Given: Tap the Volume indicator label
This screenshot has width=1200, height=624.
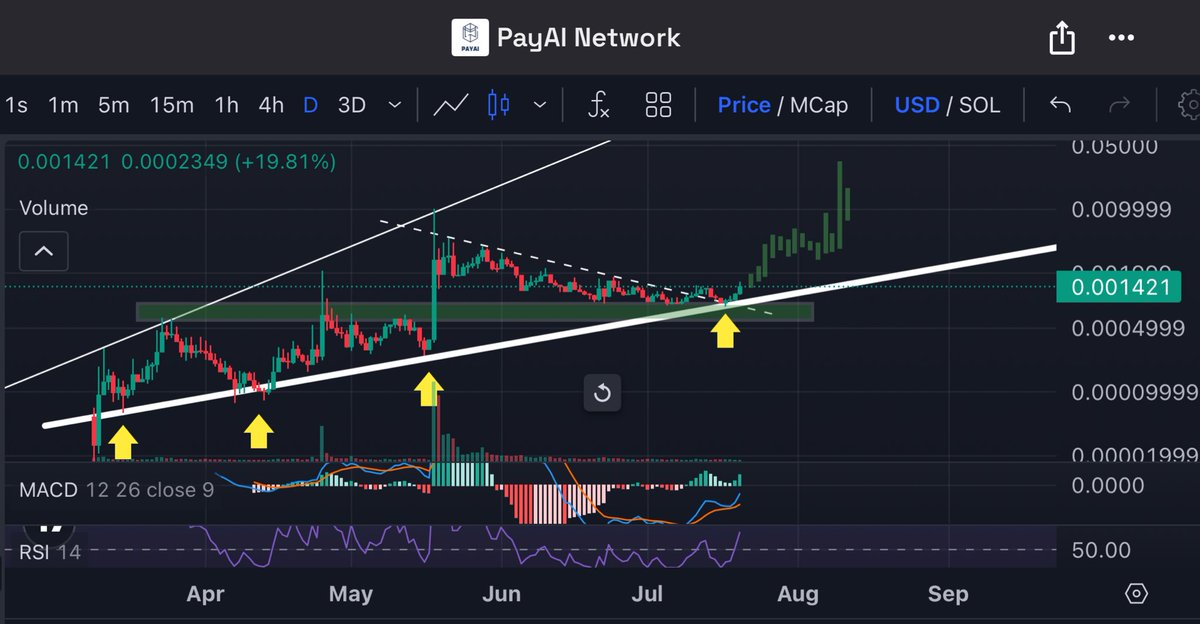Looking at the screenshot, I should point(54,208).
